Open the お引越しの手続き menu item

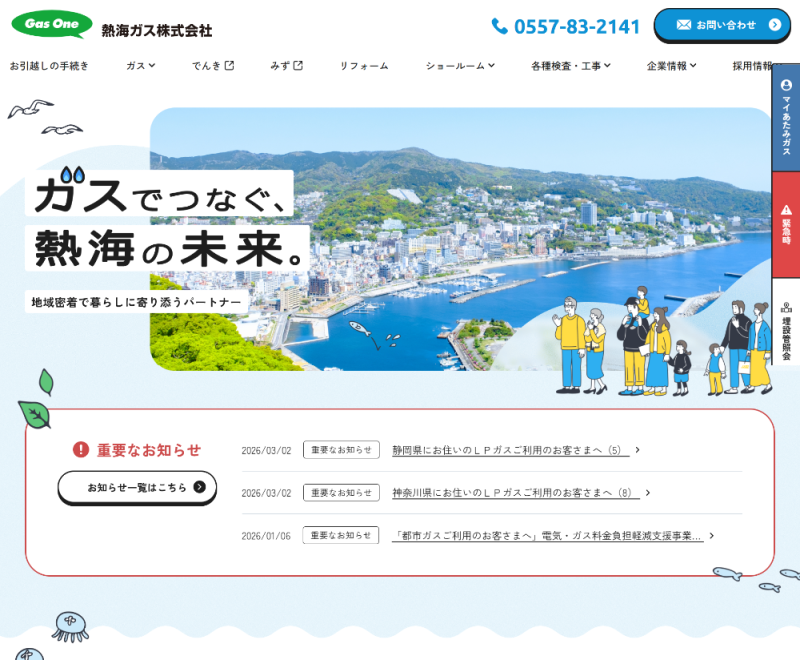(x=49, y=66)
